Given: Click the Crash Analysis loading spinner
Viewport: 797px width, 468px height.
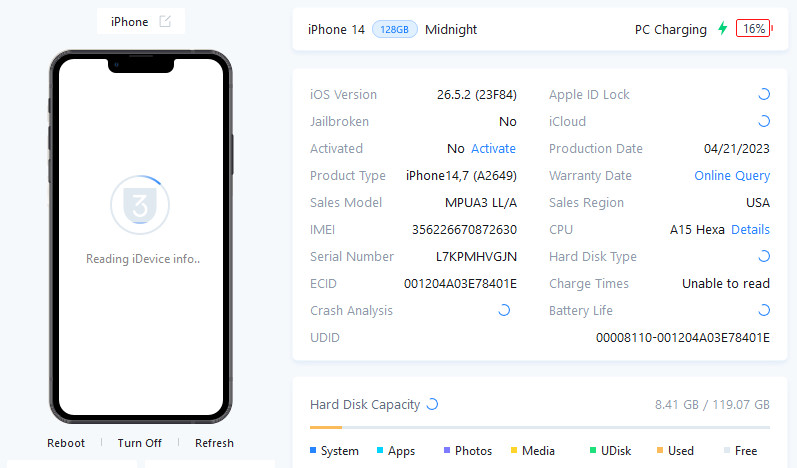Looking at the screenshot, I should 504,310.
